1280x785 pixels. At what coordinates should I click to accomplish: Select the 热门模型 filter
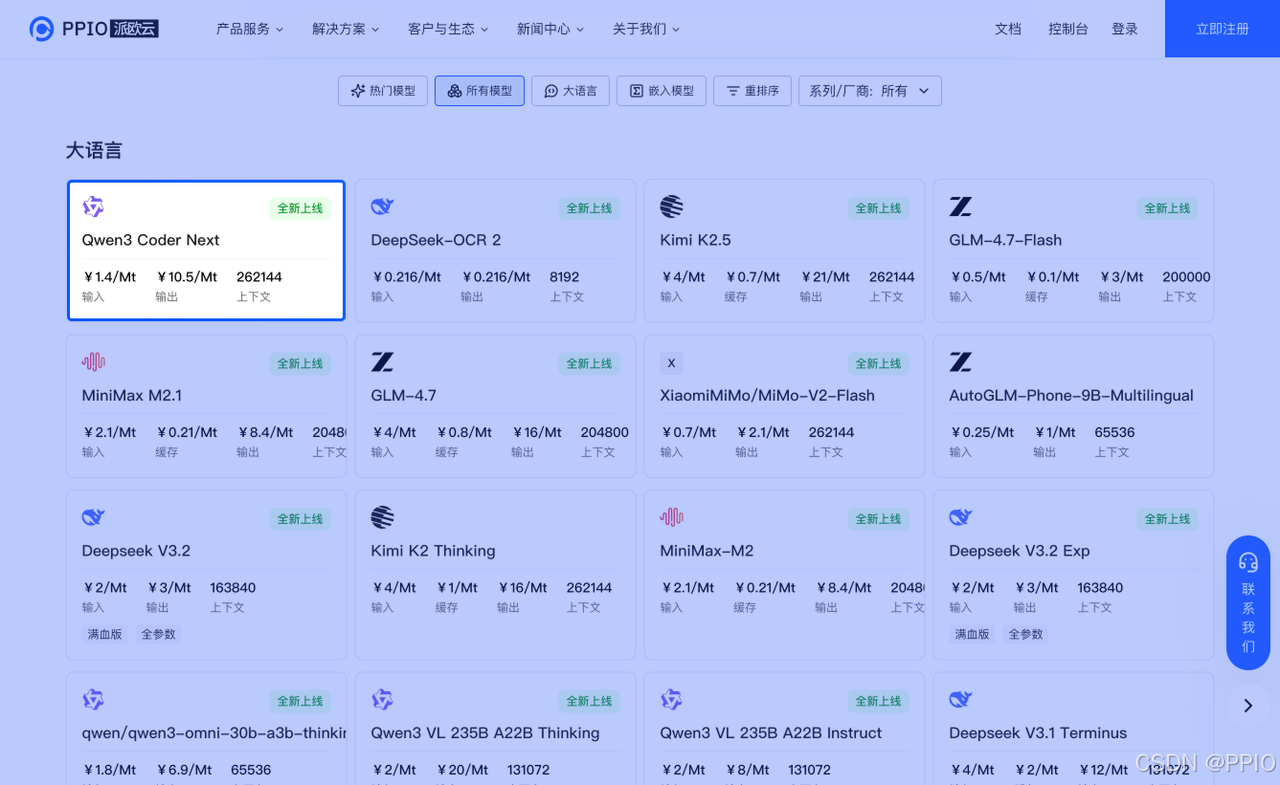point(383,91)
